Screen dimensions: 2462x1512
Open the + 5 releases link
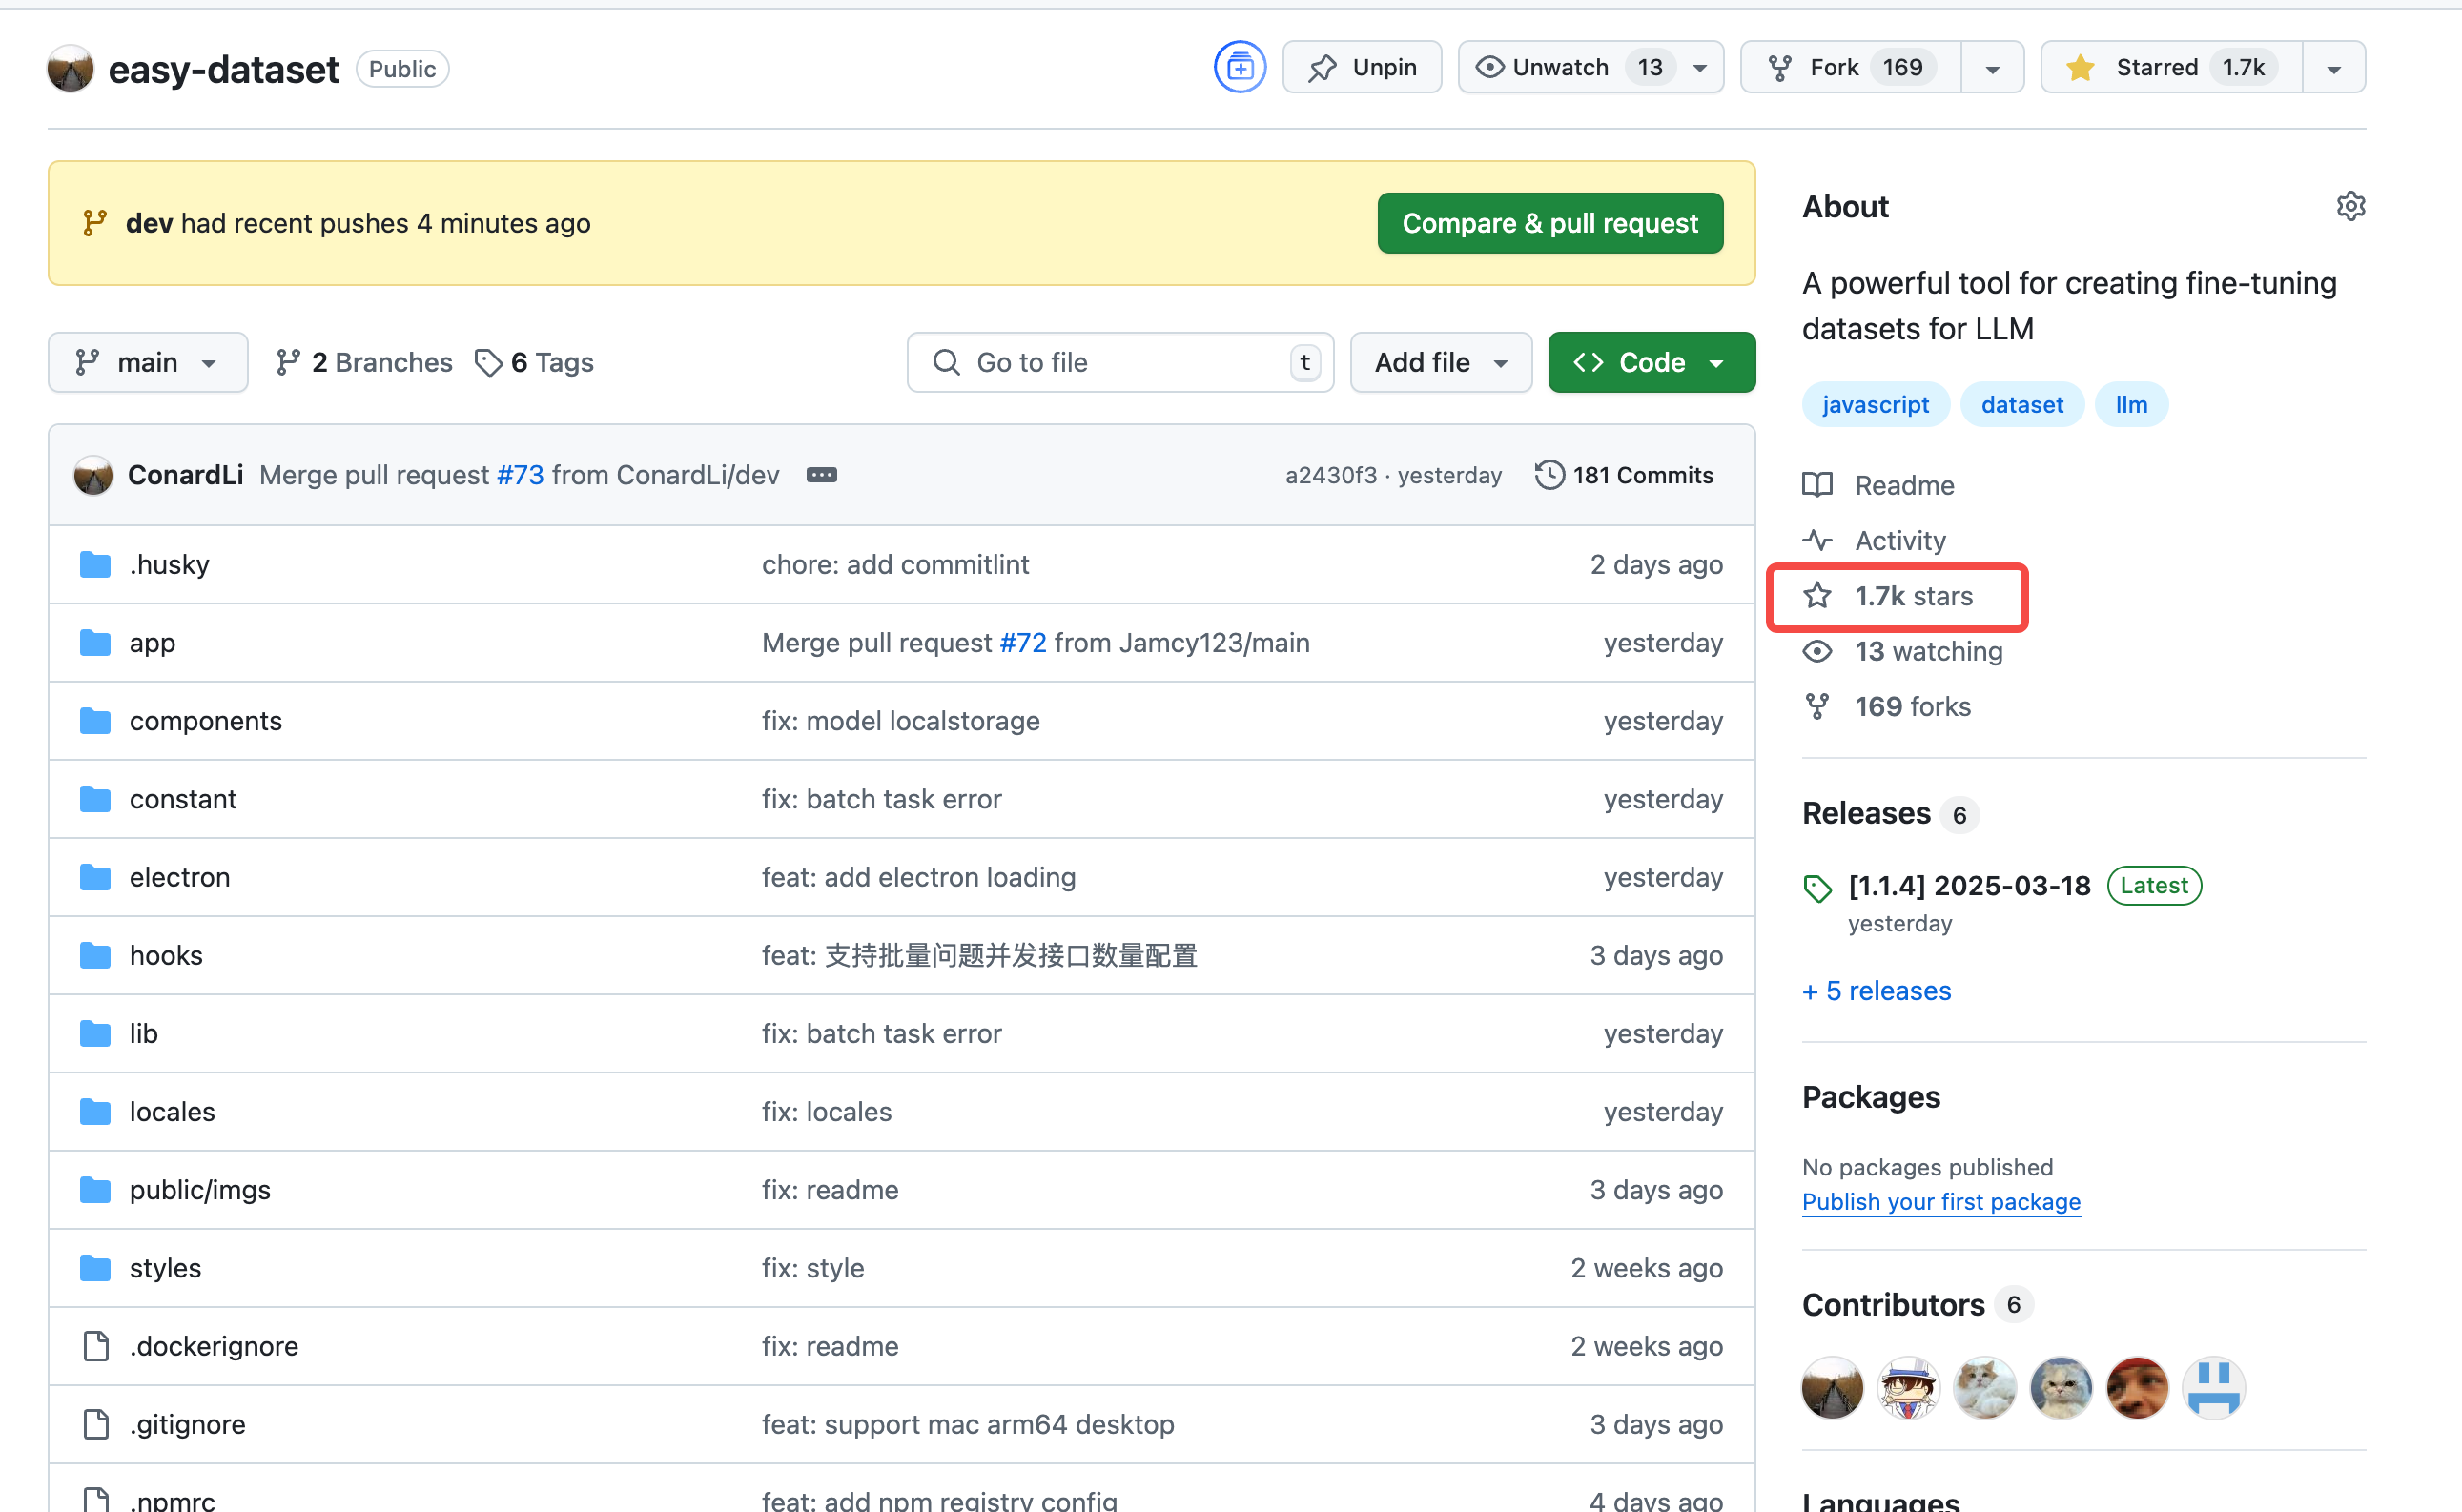(x=1876, y=990)
